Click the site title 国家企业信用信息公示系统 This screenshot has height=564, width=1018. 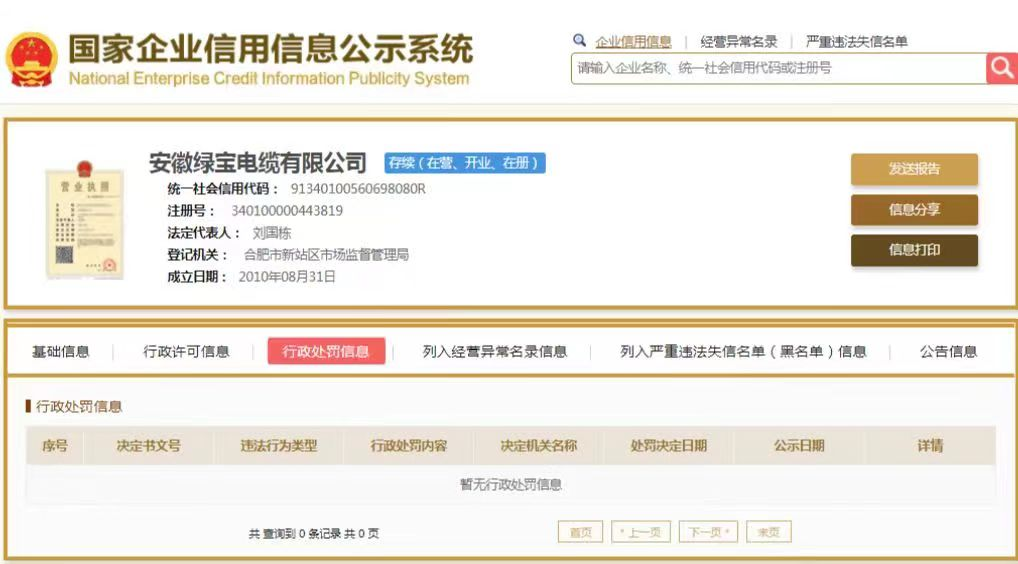[x=271, y=49]
